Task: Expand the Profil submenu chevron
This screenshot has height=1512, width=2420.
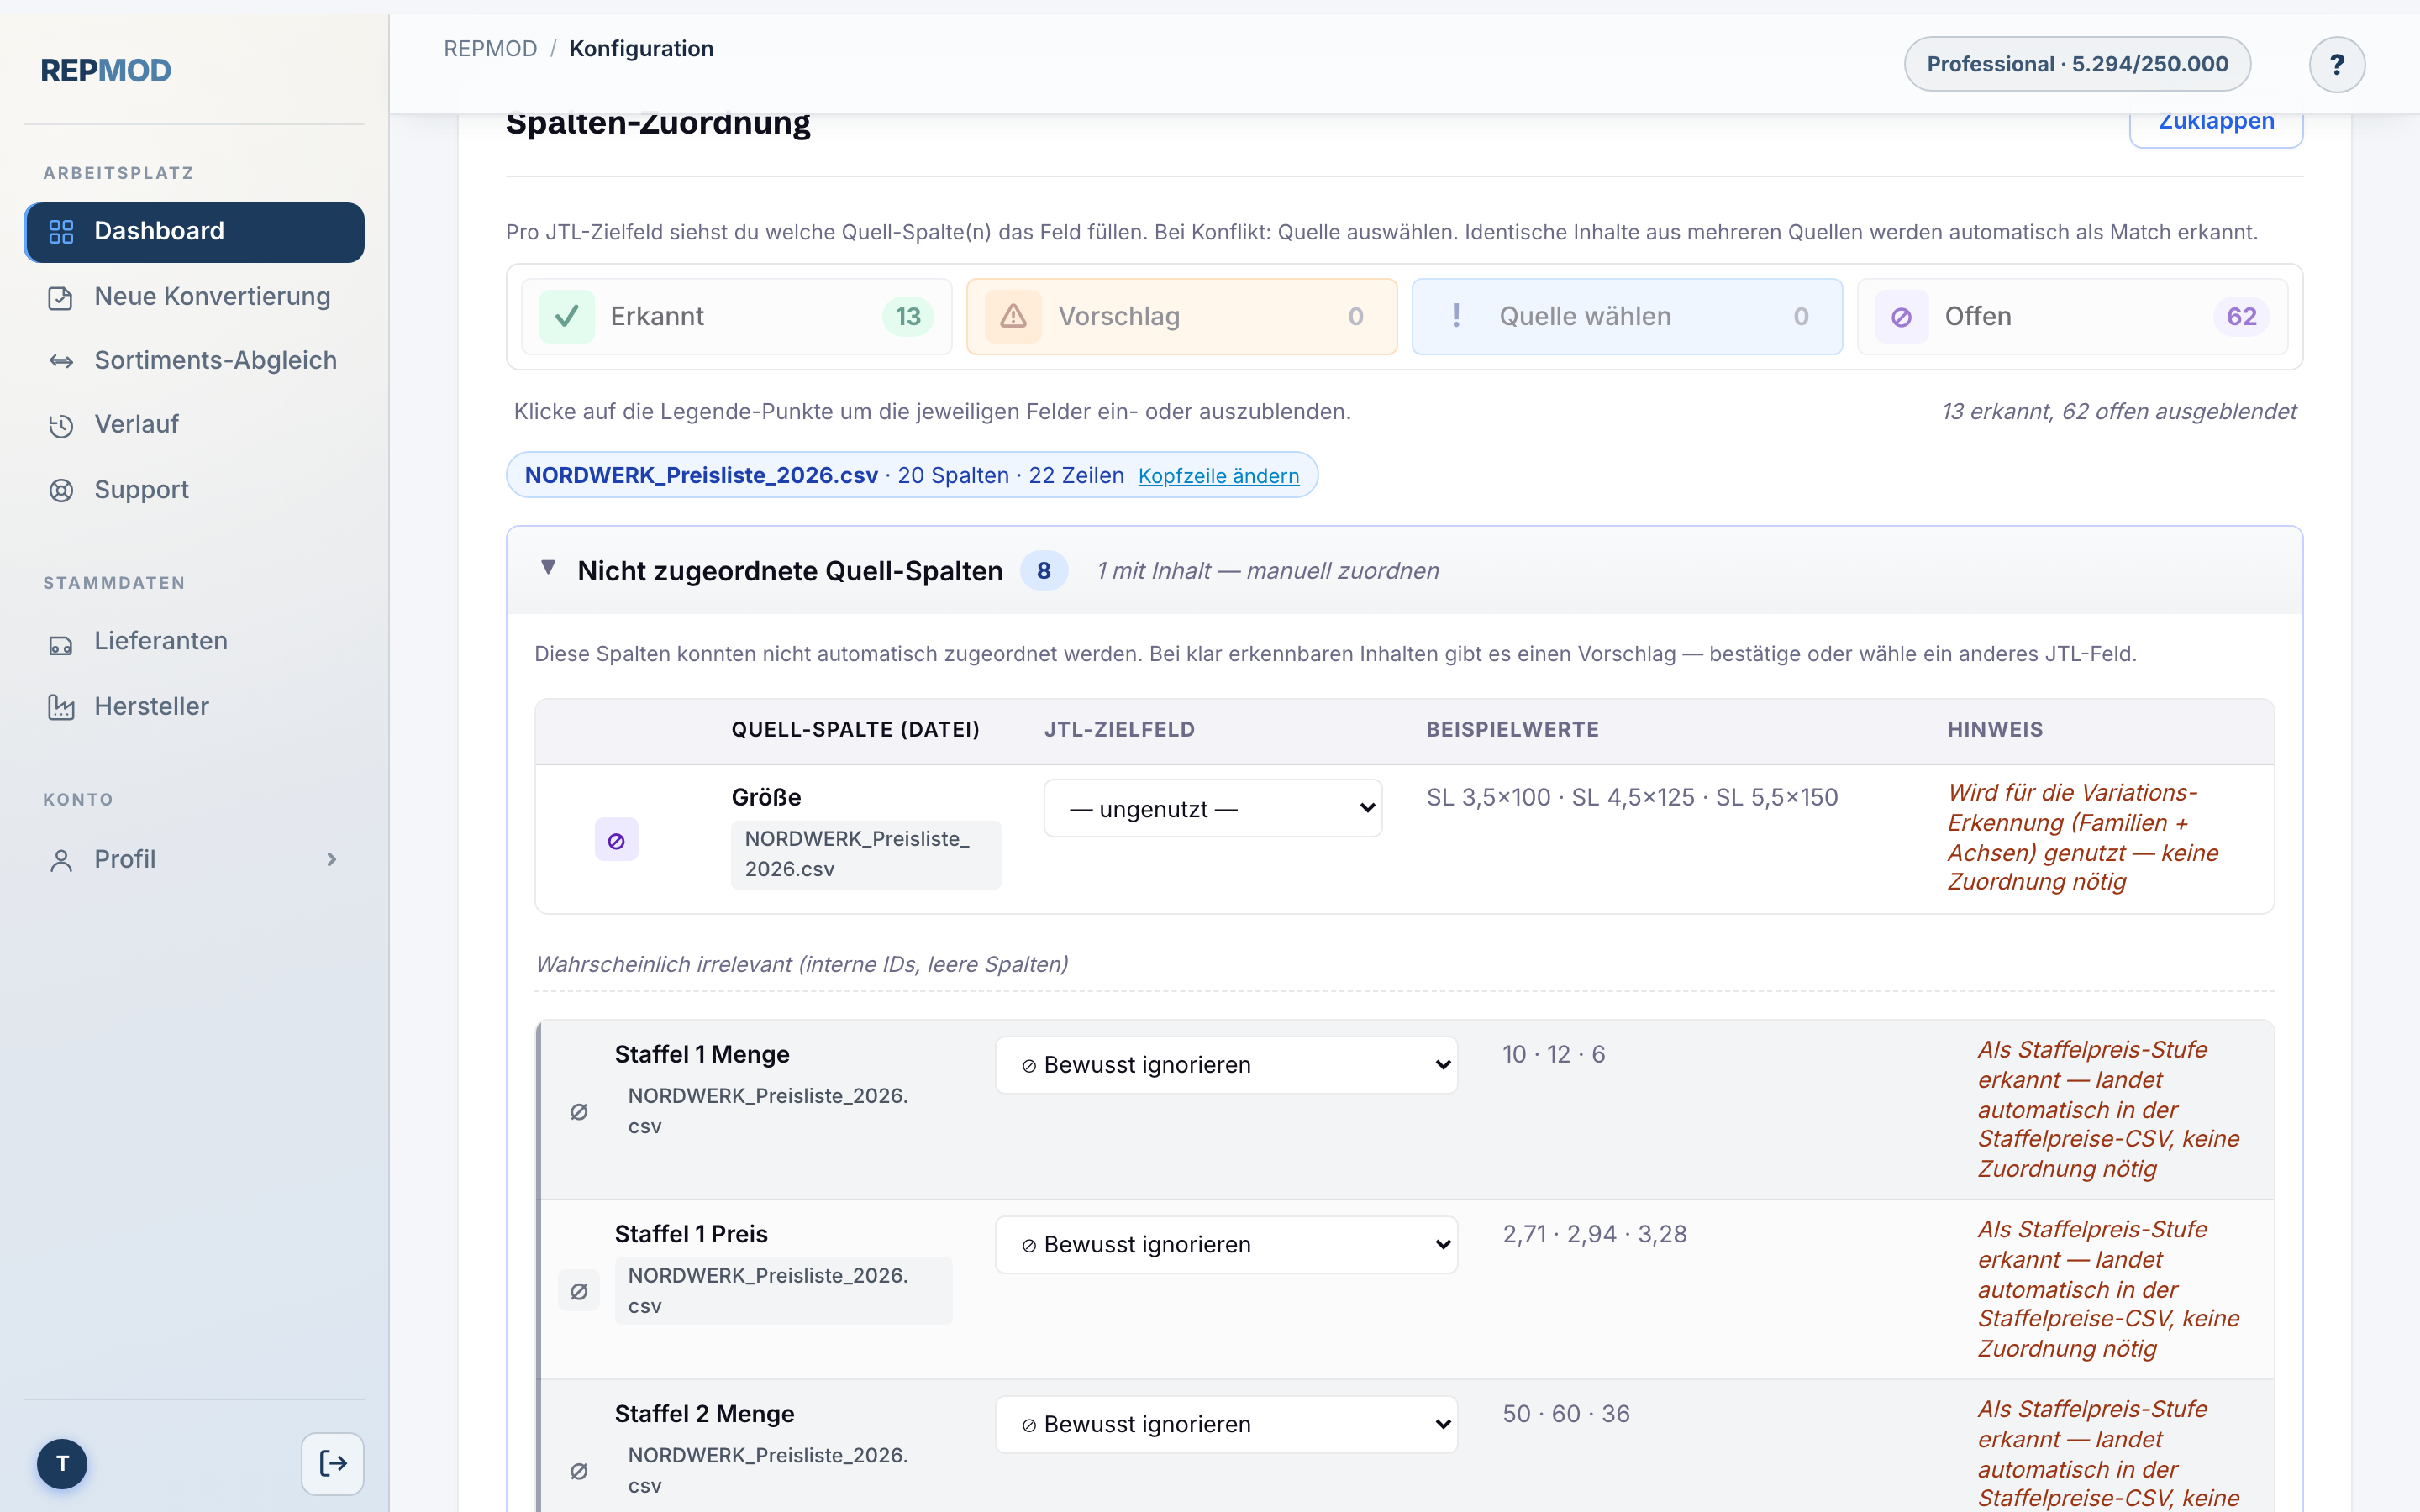Action: point(332,860)
